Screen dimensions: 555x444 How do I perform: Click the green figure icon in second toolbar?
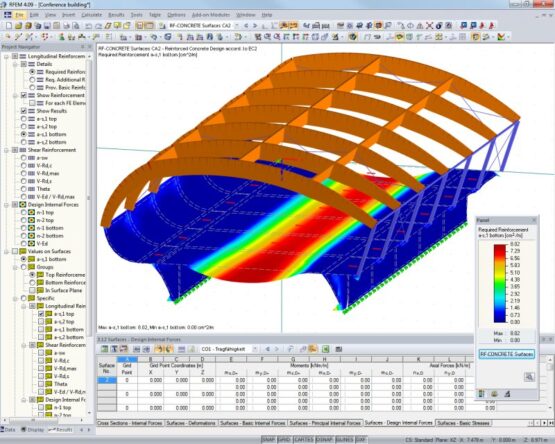coord(62,36)
